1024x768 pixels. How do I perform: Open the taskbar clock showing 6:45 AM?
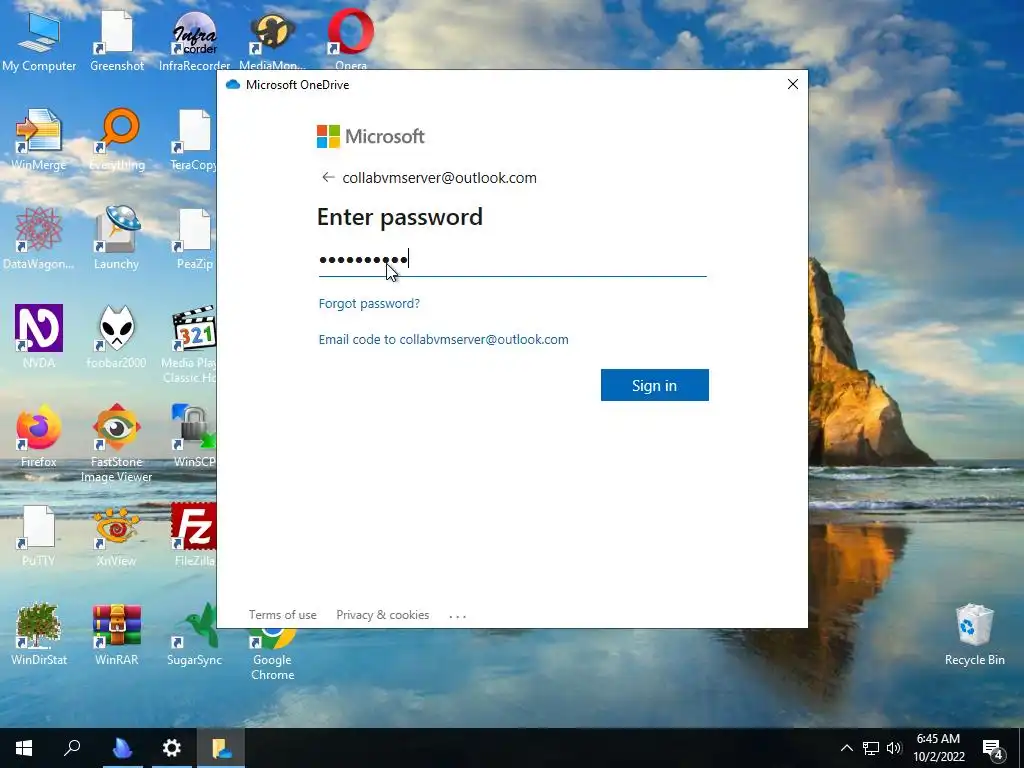click(938, 748)
